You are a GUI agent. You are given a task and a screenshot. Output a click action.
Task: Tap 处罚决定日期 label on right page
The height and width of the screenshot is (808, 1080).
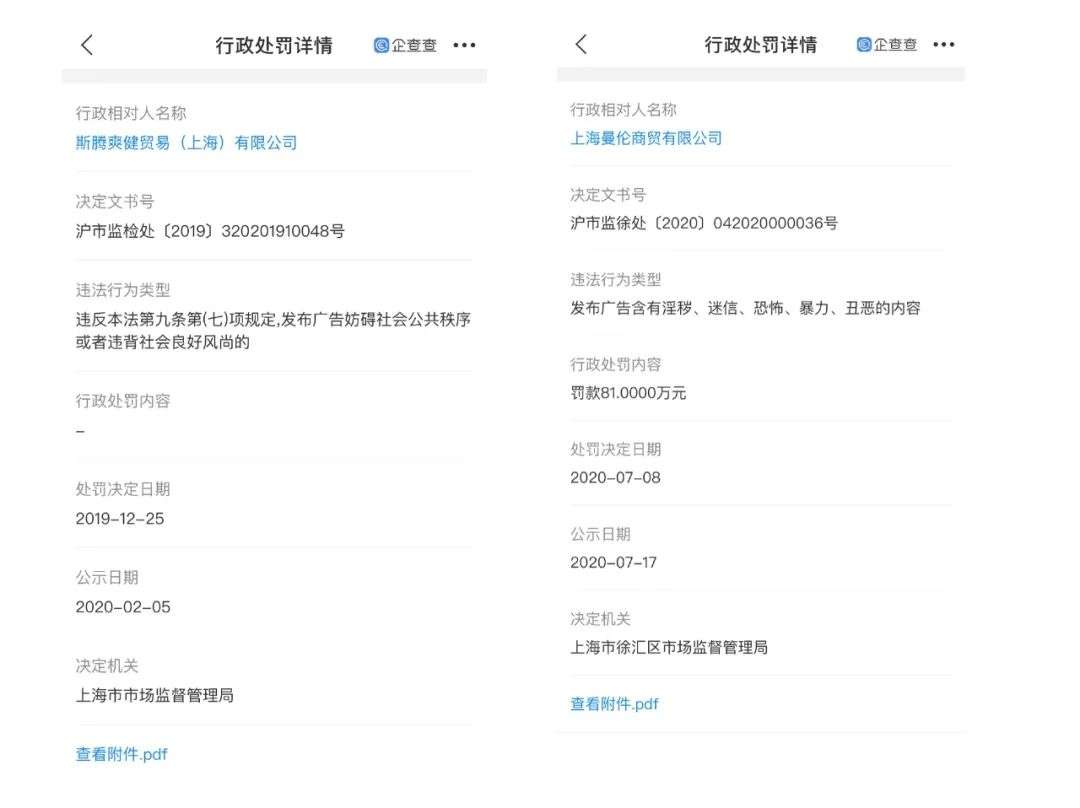click(616, 449)
